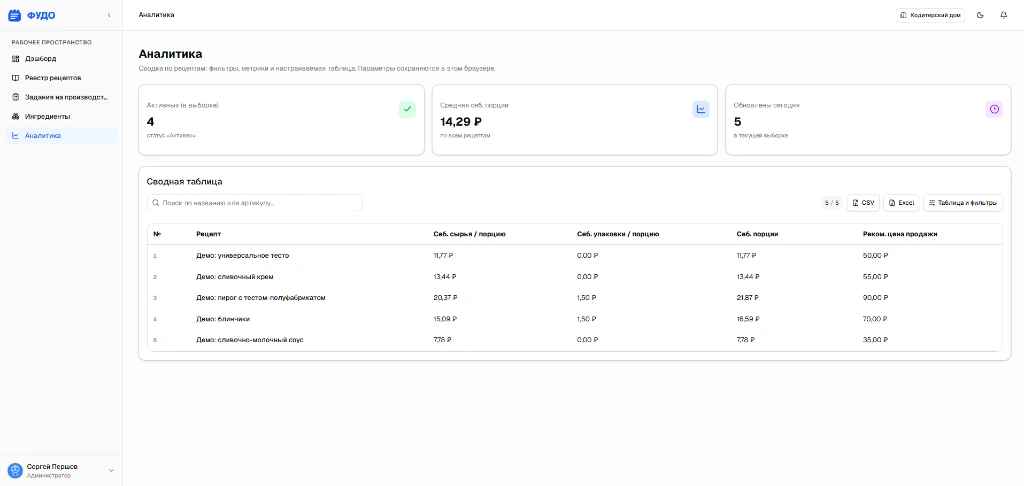Collapse the sidebar with the chevron
Screen dimensions: 1024x486
click(109, 15)
